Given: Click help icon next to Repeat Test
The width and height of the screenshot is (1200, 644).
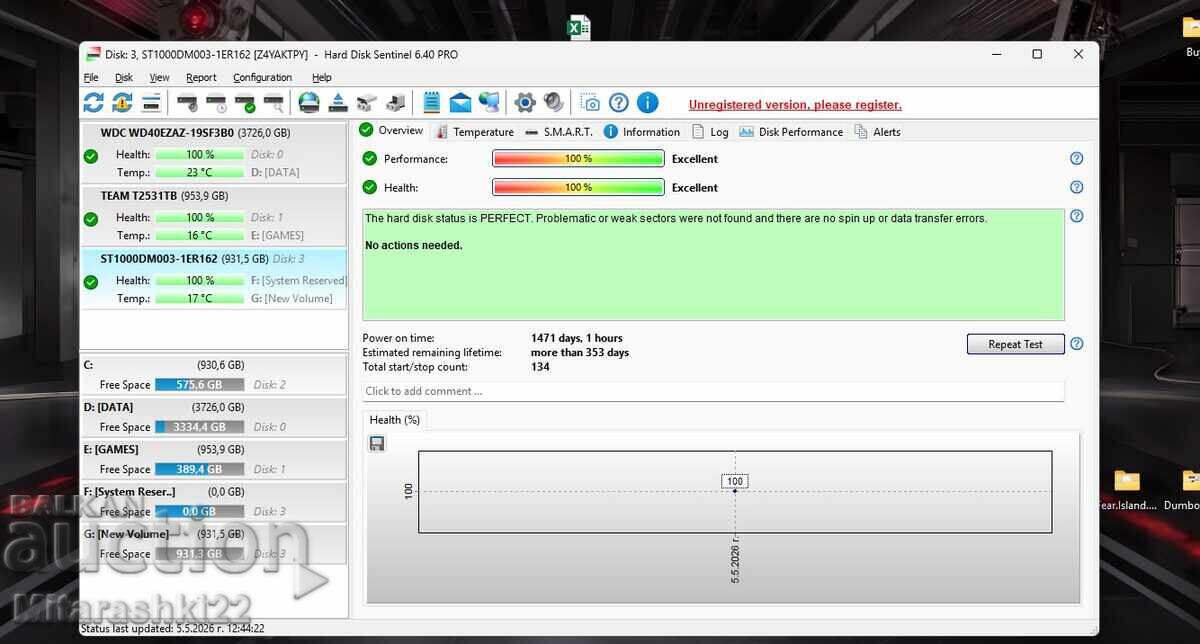Looking at the screenshot, I should [1077, 344].
